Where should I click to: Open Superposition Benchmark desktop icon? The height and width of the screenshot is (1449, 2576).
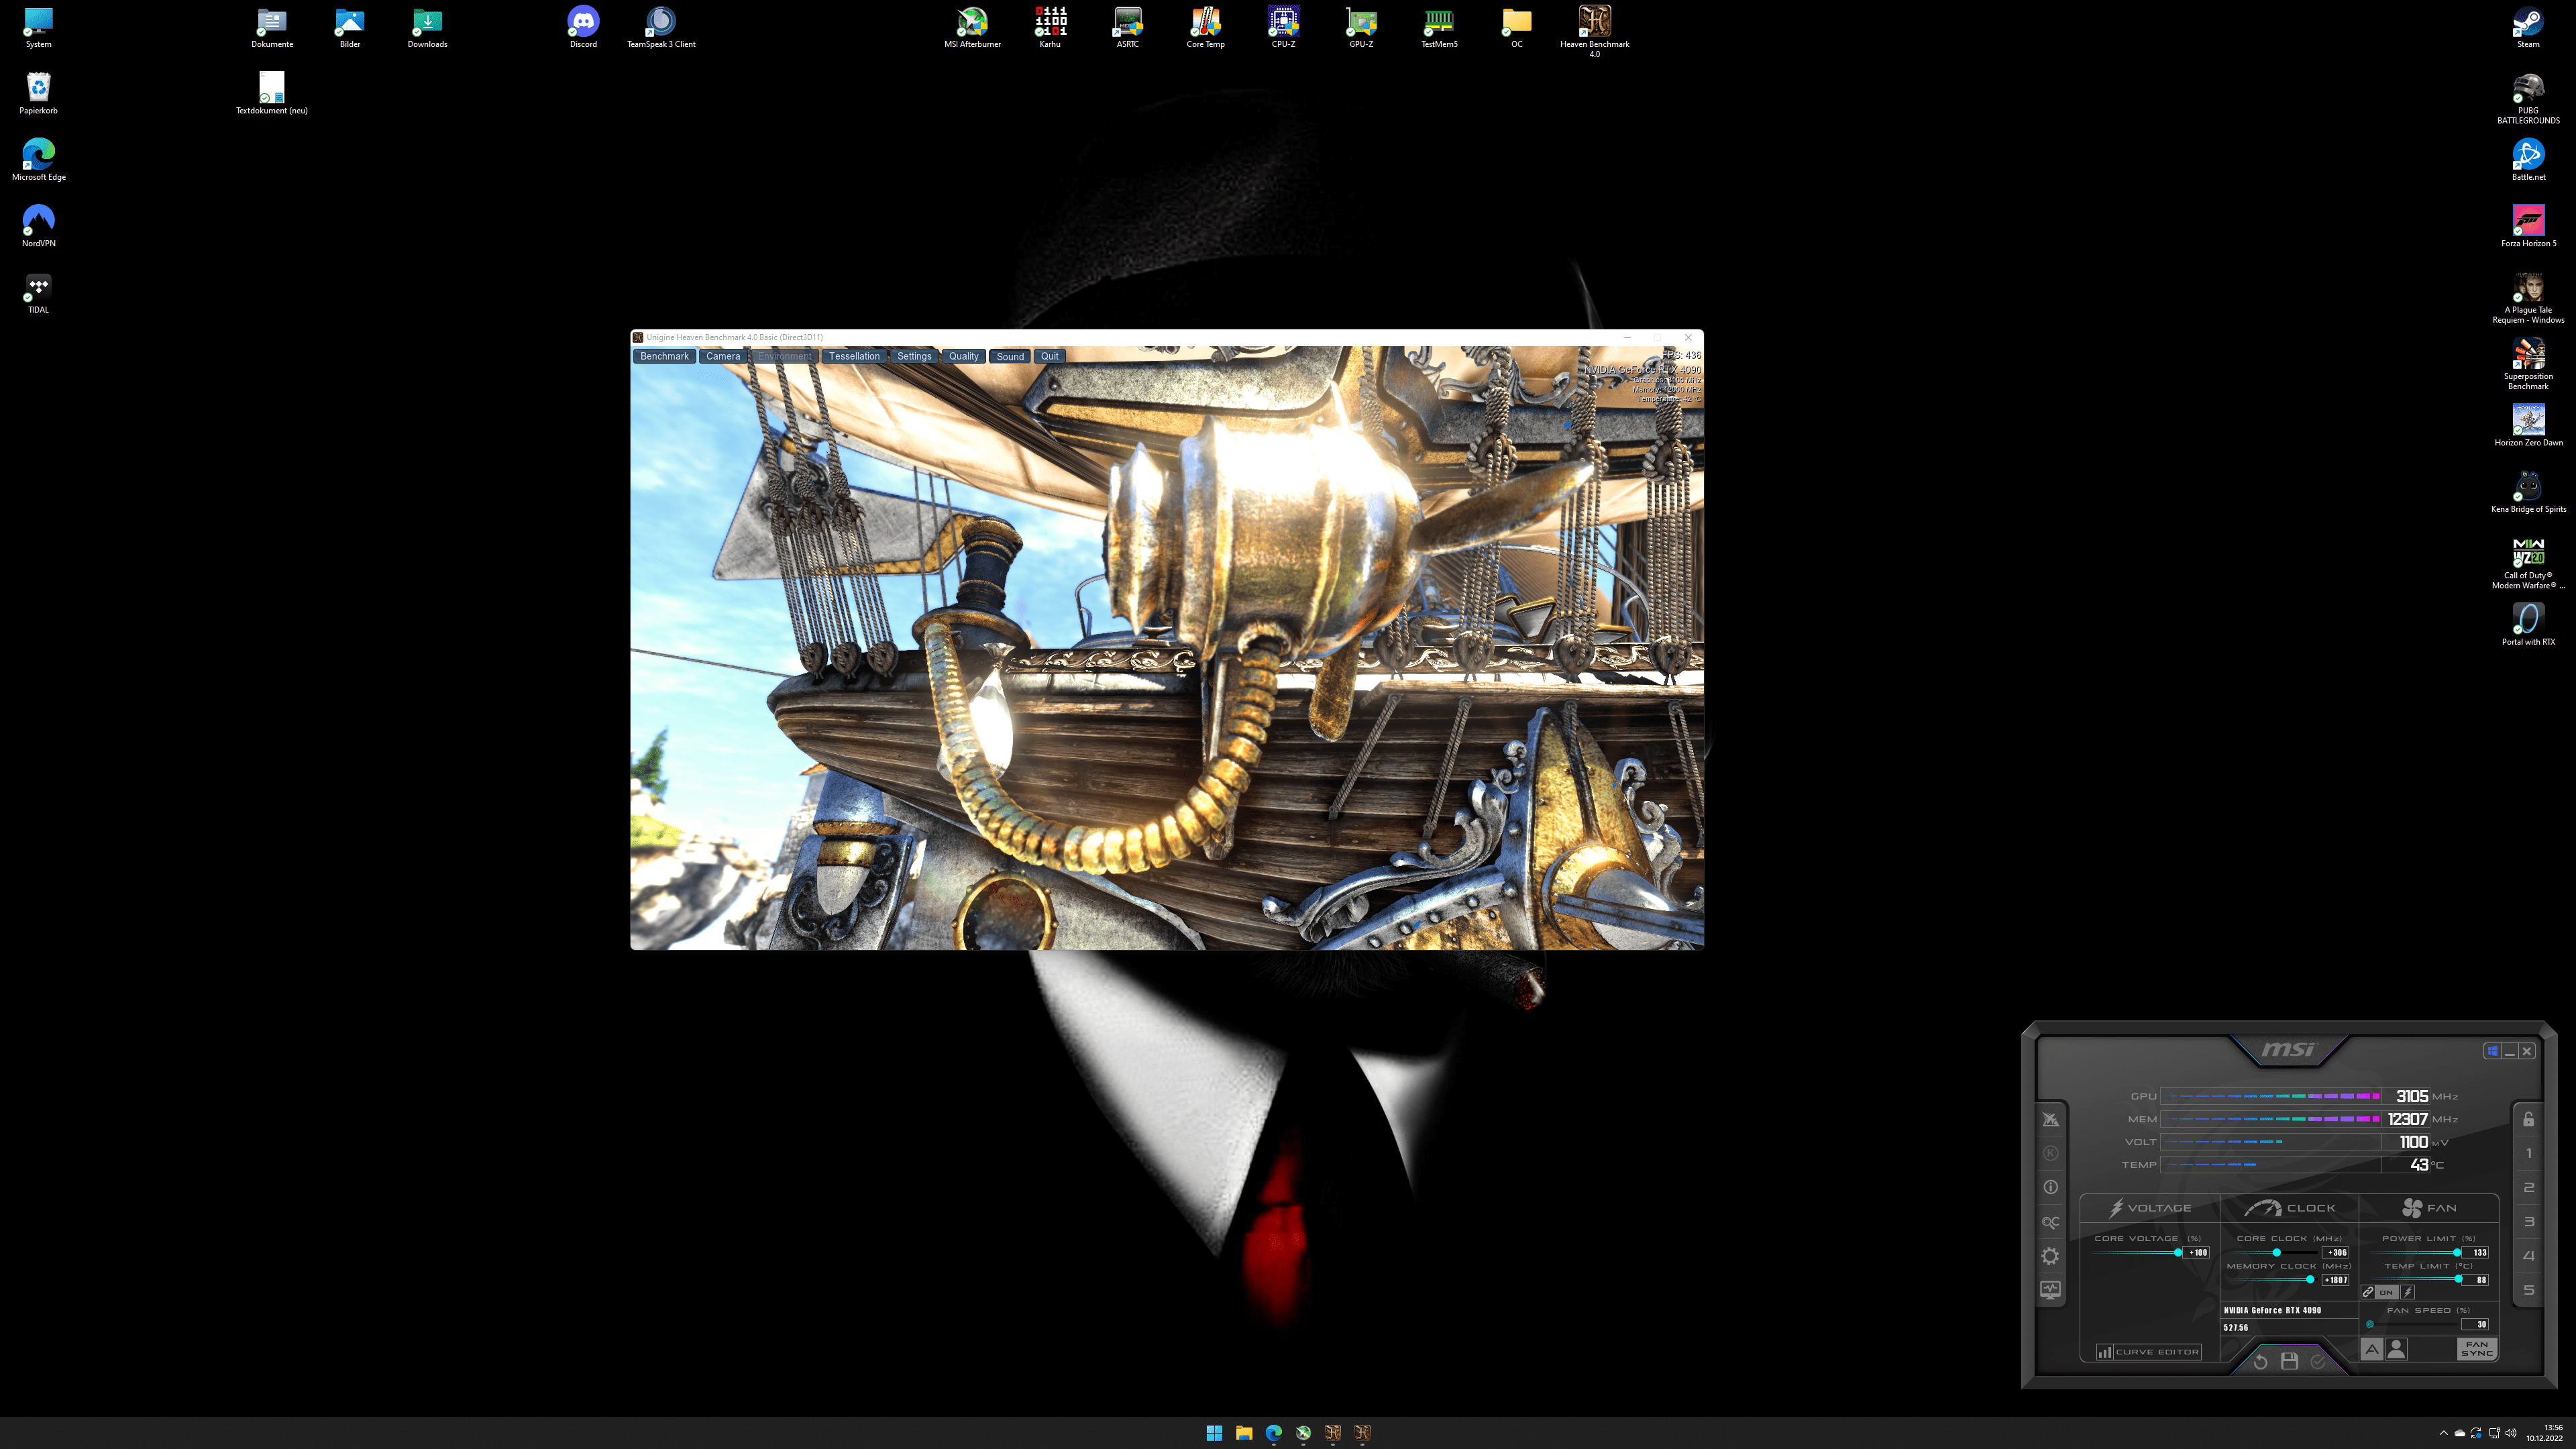pyautogui.click(x=2528, y=364)
